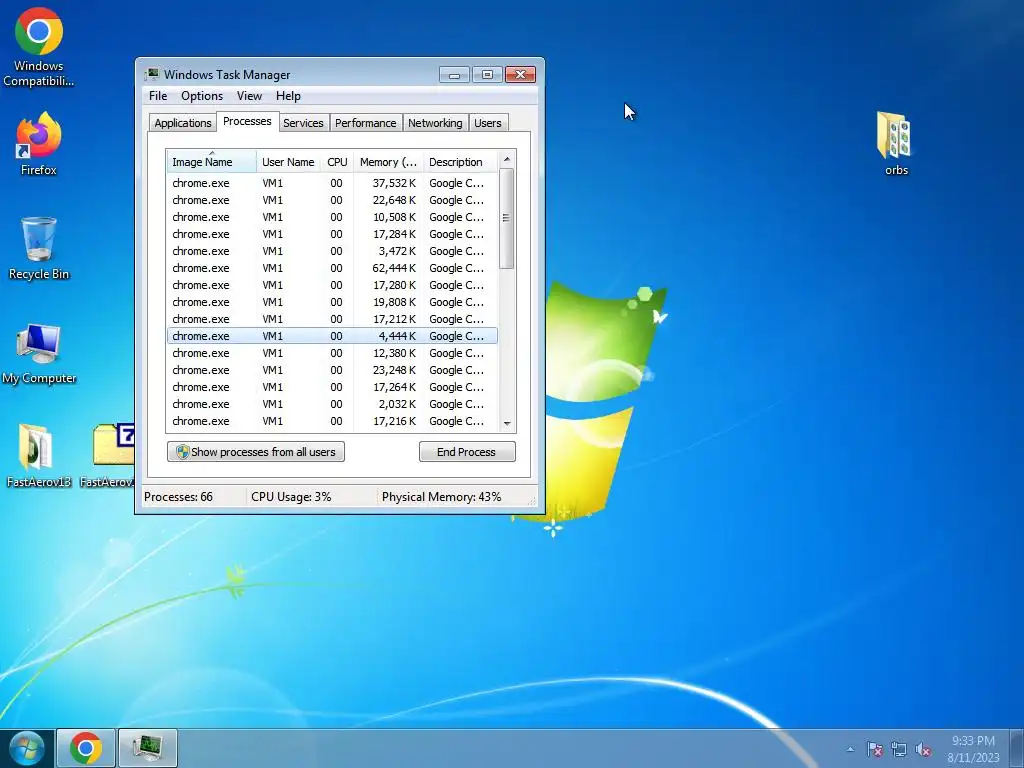Click CPU Usage: 3% status entry

coord(291,497)
